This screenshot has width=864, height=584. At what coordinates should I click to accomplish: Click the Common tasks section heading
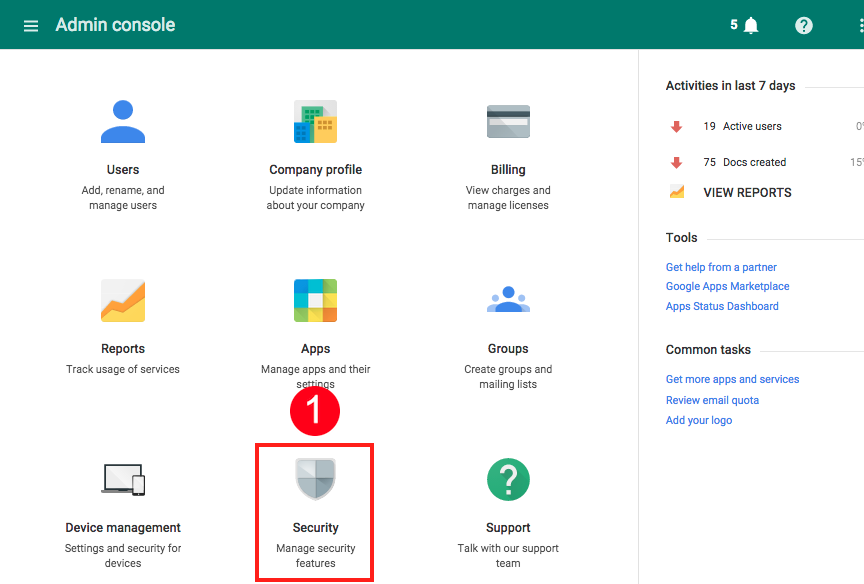click(708, 350)
